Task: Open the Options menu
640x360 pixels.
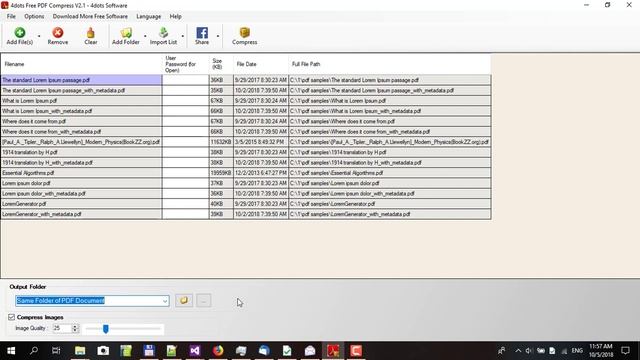Action: [34, 16]
